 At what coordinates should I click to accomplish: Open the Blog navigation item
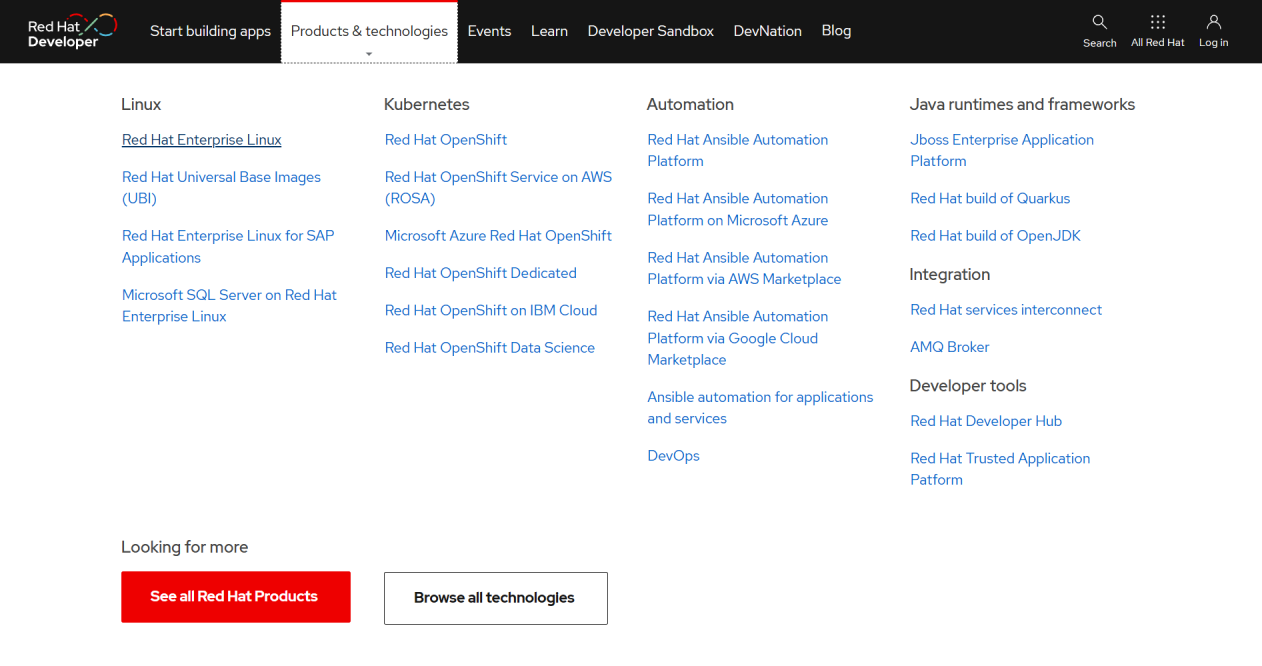coord(836,31)
